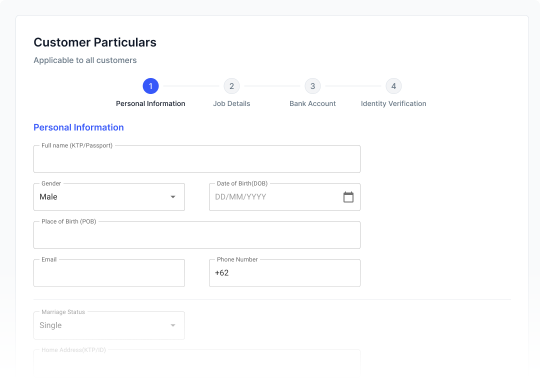Focus the Email input field
The height and width of the screenshot is (379, 540).
(x=109, y=273)
